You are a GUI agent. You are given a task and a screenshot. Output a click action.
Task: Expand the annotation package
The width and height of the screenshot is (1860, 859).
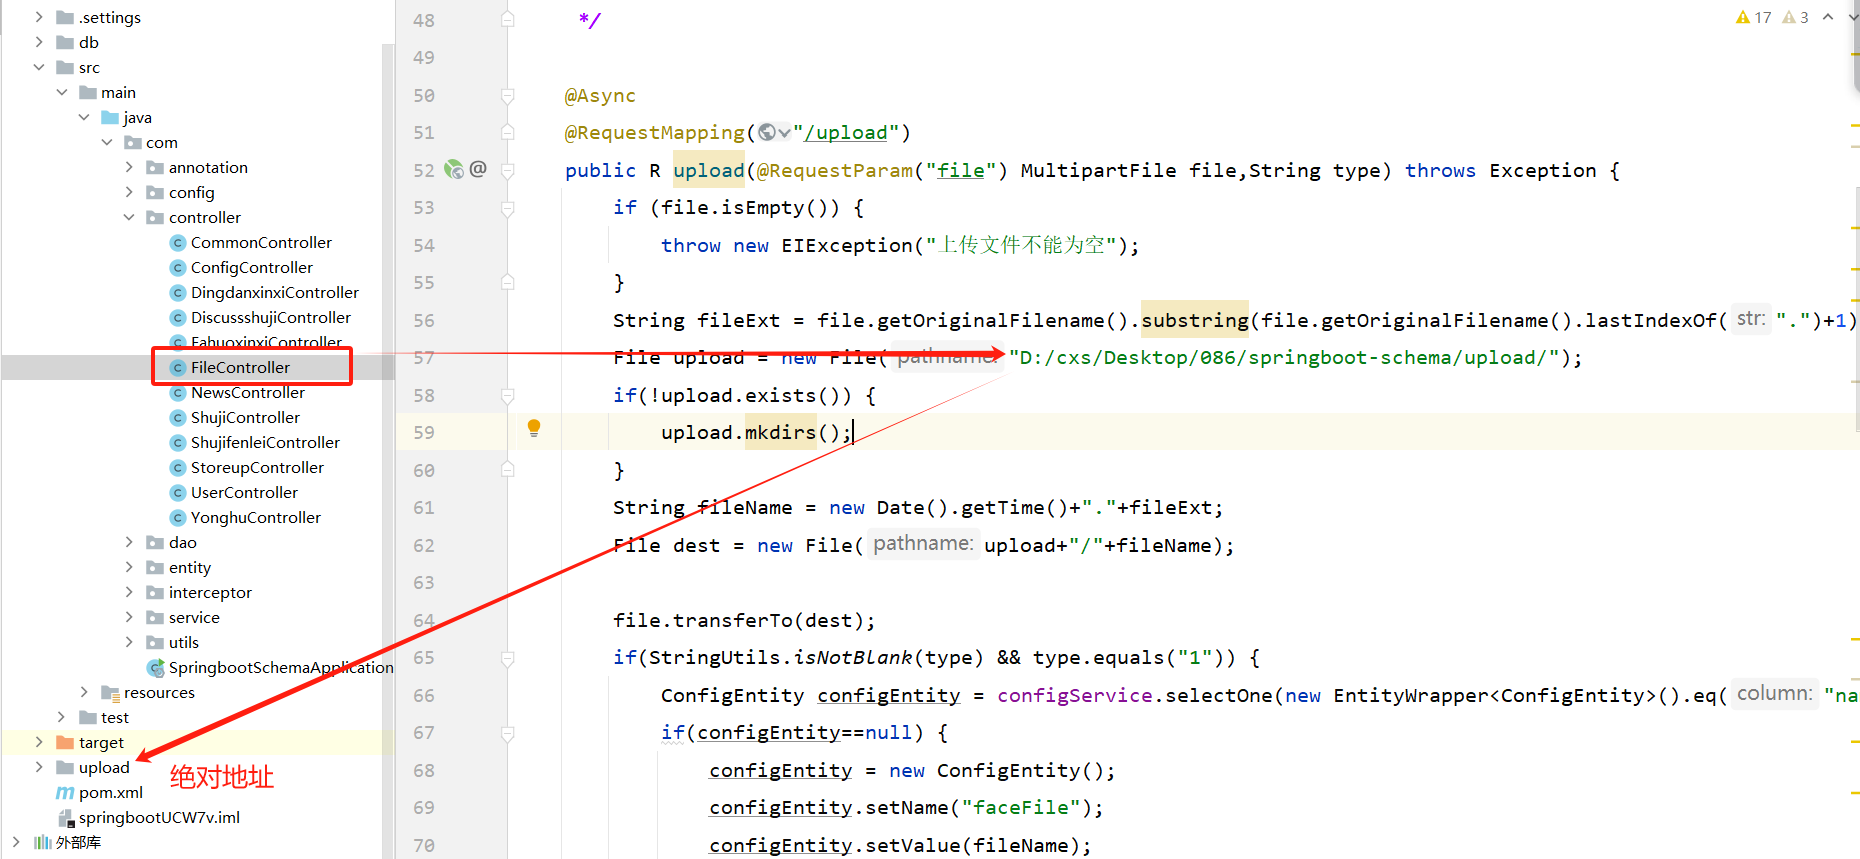click(x=129, y=167)
